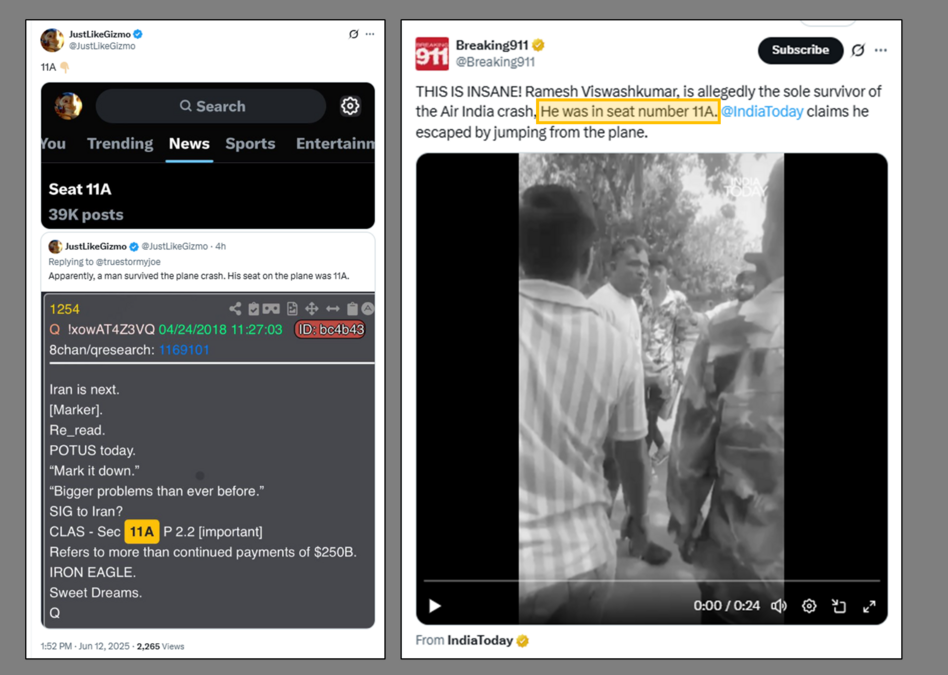Click the text "[Marker]."
Image resolution: width=948 pixels, height=675 pixels.
[76, 410]
